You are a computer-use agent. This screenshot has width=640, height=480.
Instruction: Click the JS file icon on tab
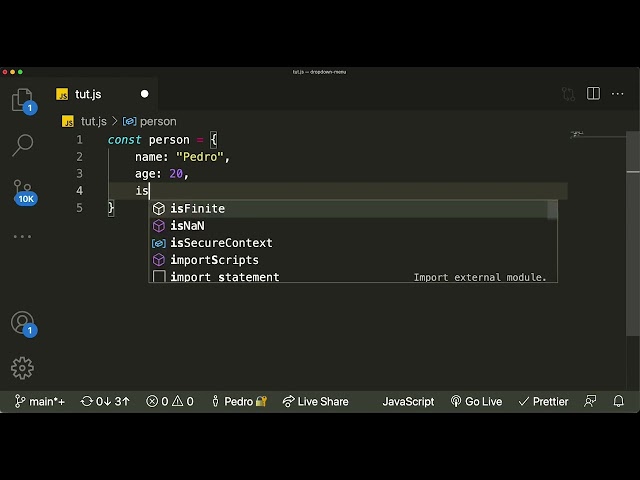(x=62, y=94)
